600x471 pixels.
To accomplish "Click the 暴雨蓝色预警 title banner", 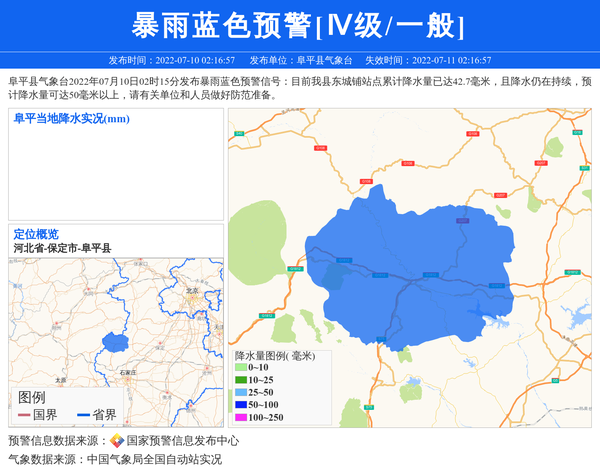I will [x=299, y=25].
